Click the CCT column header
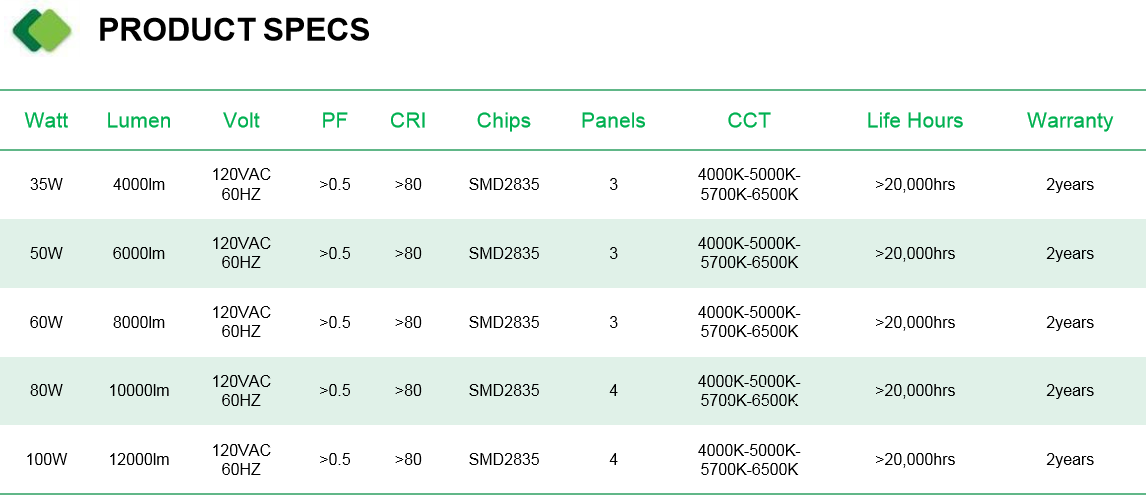The height and width of the screenshot is (496, 1146). pyautogui.click(x=749, y=121)
